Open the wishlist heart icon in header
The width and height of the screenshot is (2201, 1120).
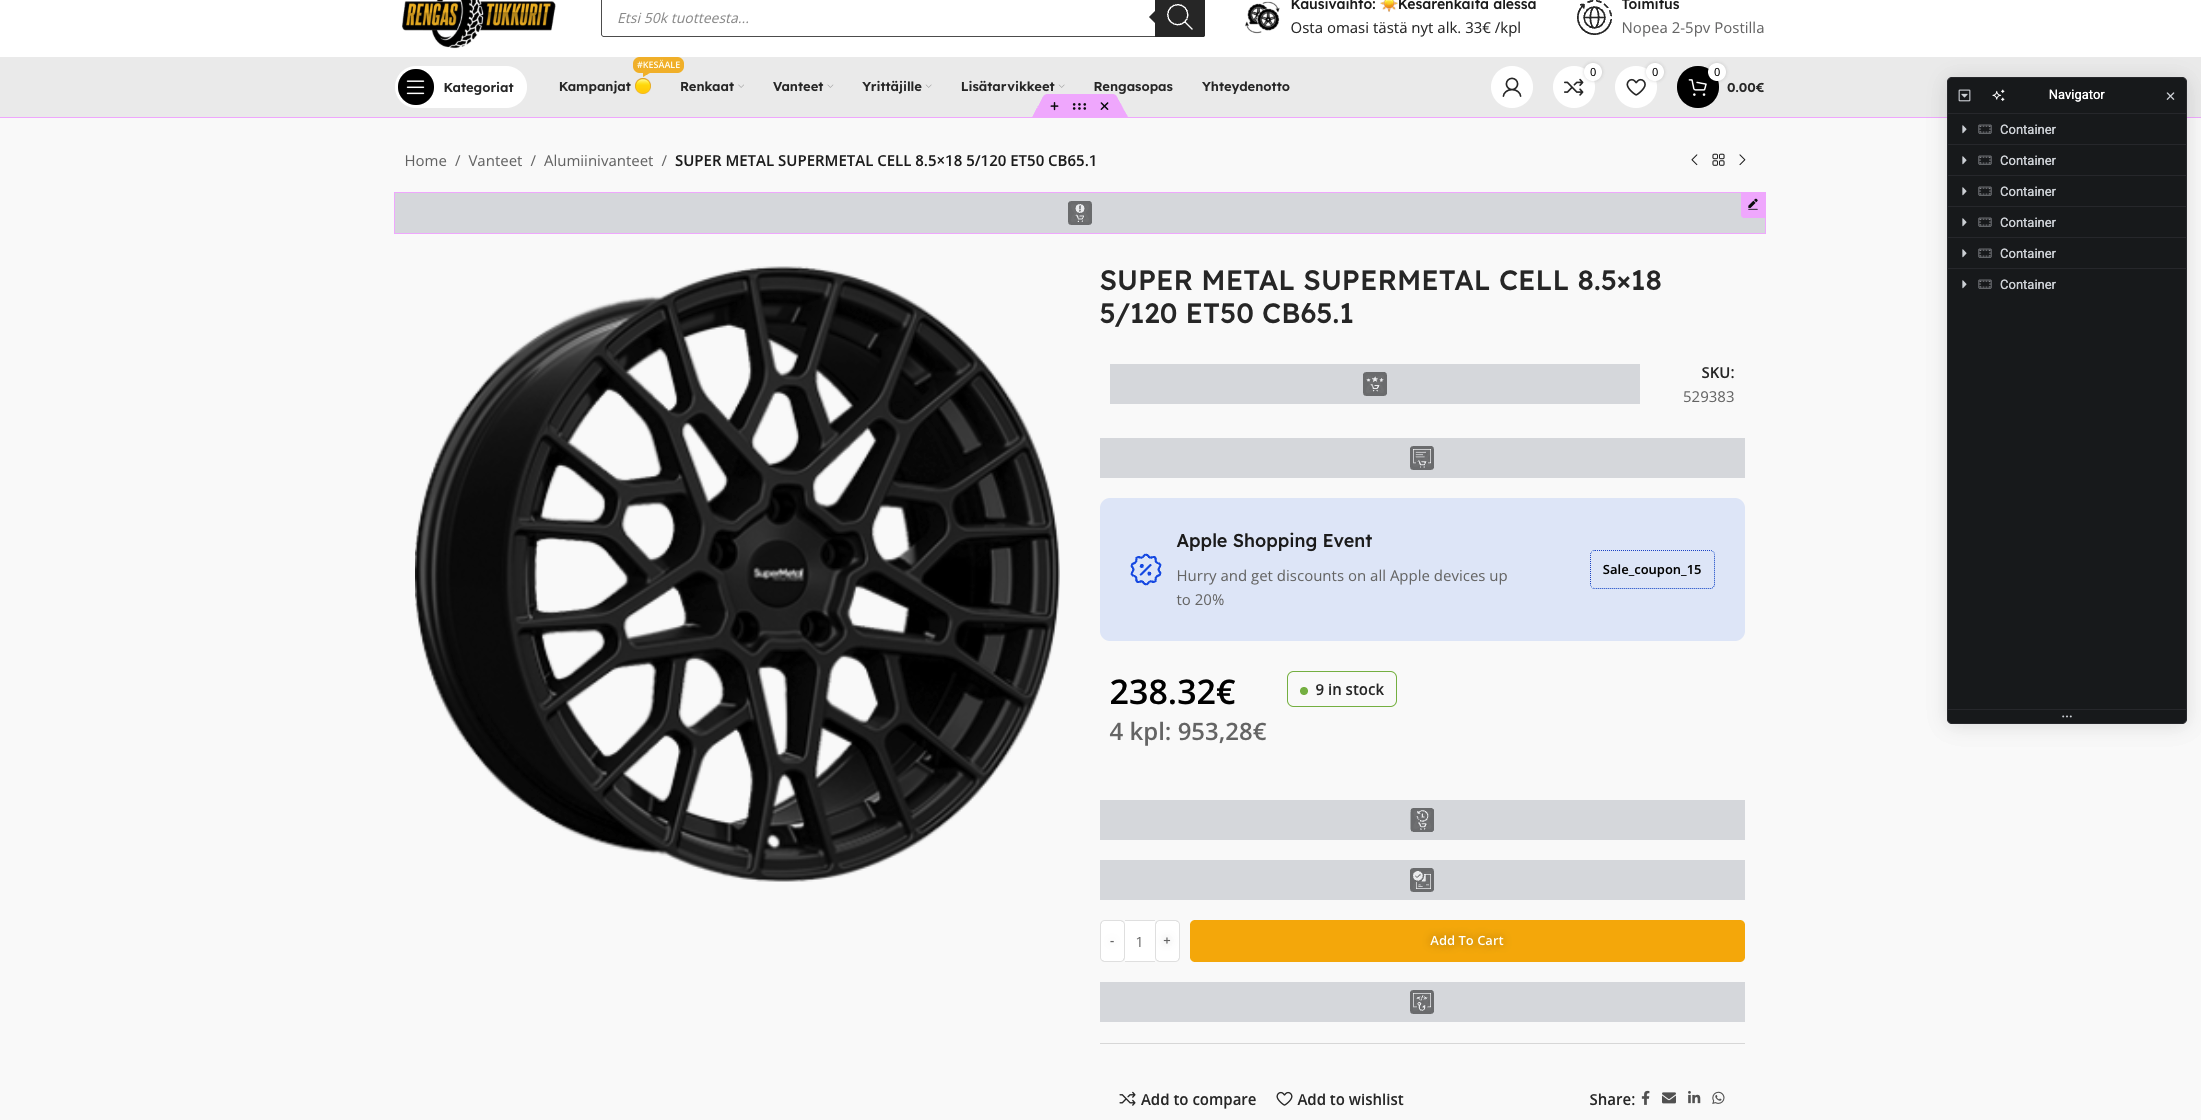click(1636, 87)
